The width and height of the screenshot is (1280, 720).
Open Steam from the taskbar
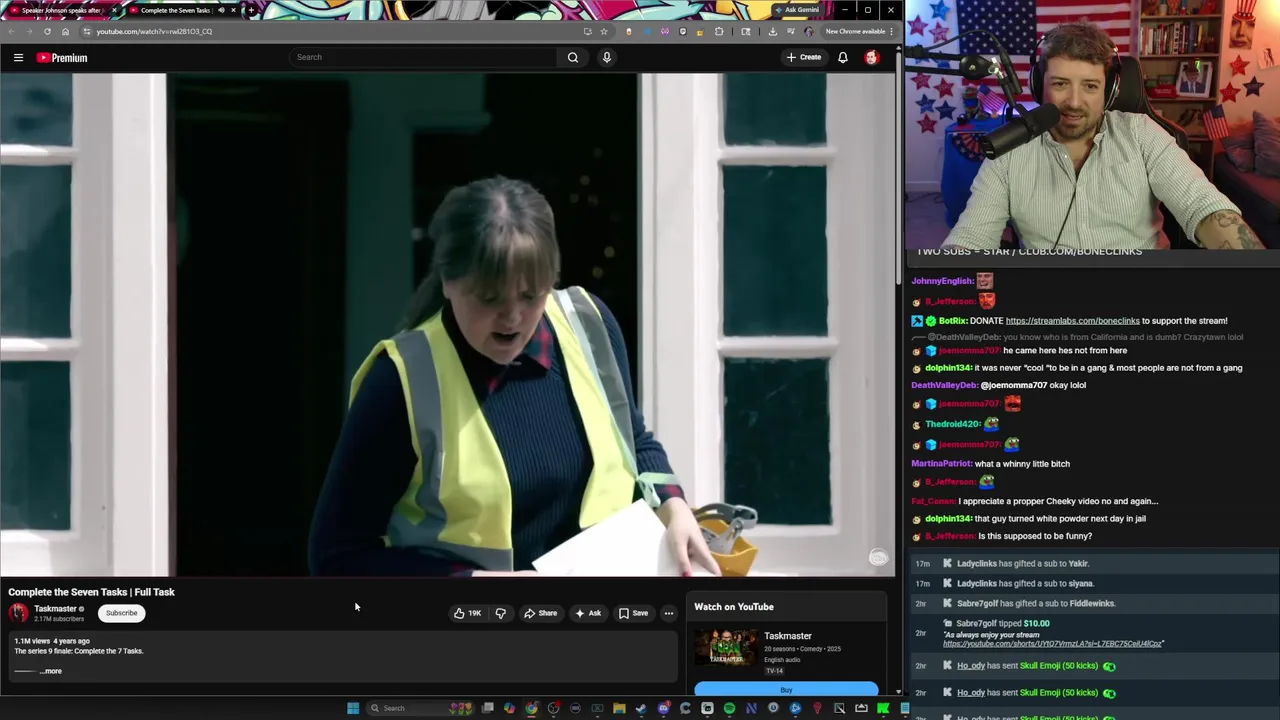click(641, 708)
